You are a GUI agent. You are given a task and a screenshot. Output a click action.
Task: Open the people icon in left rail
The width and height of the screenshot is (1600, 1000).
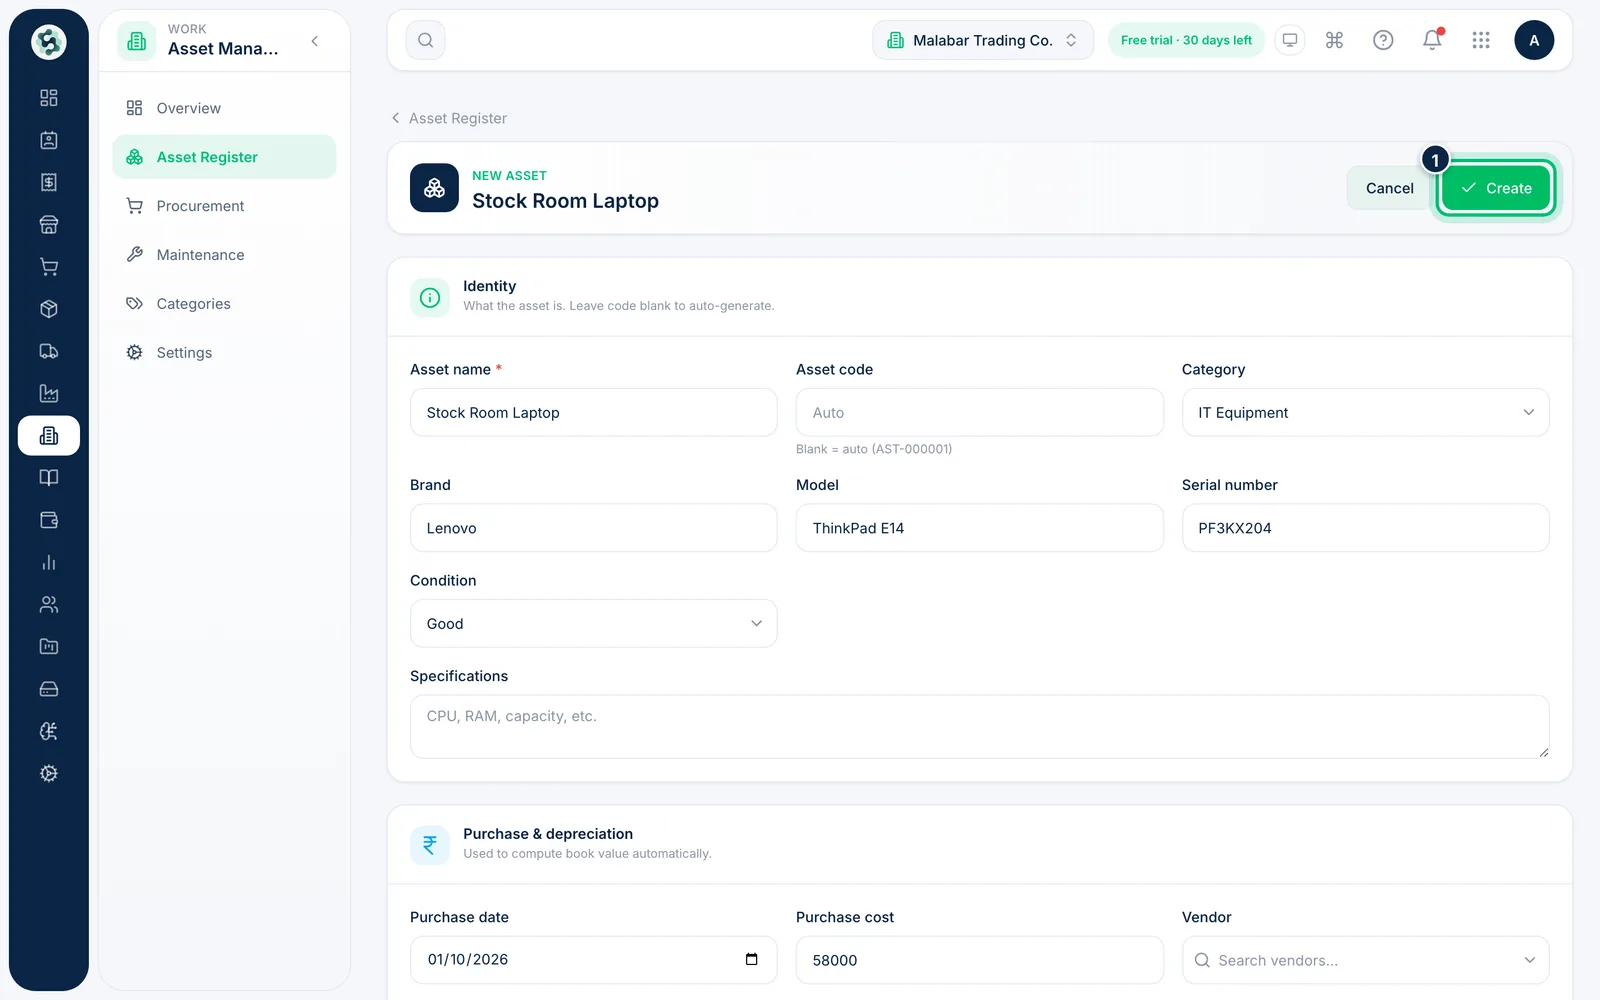48,604
